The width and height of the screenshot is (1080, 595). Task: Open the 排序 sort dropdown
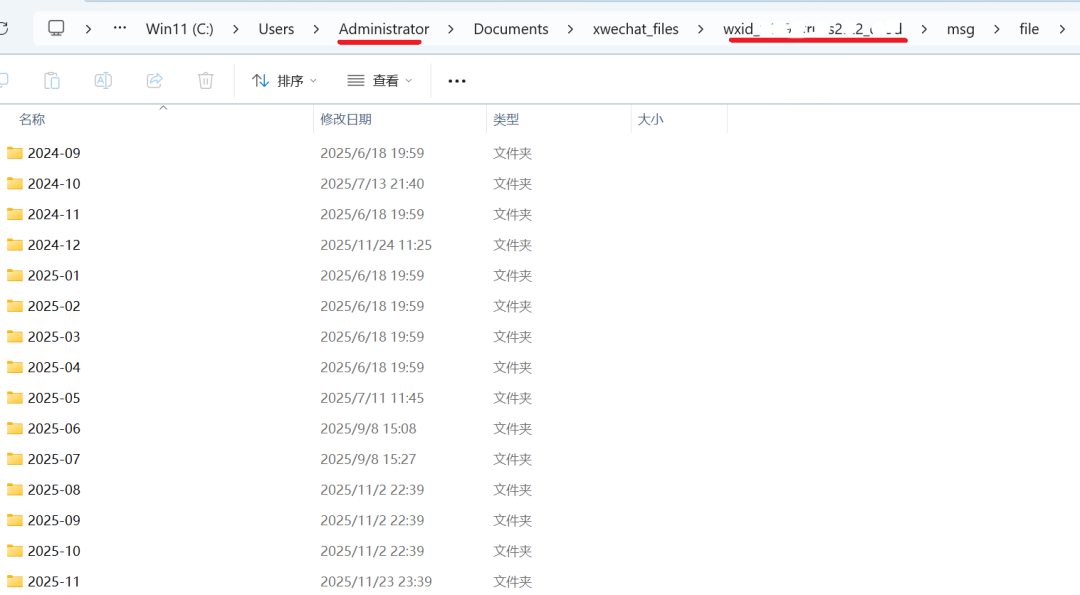(x=284, y=81)
